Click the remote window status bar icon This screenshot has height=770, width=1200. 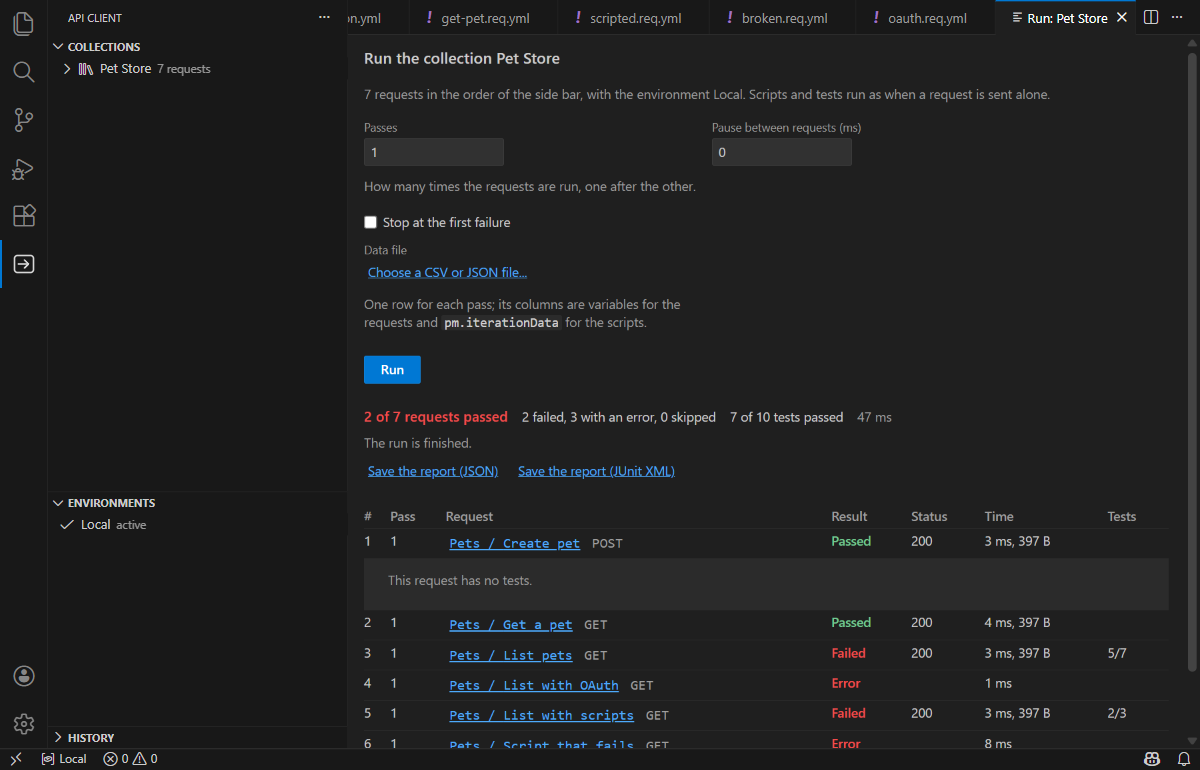point(16,759)
